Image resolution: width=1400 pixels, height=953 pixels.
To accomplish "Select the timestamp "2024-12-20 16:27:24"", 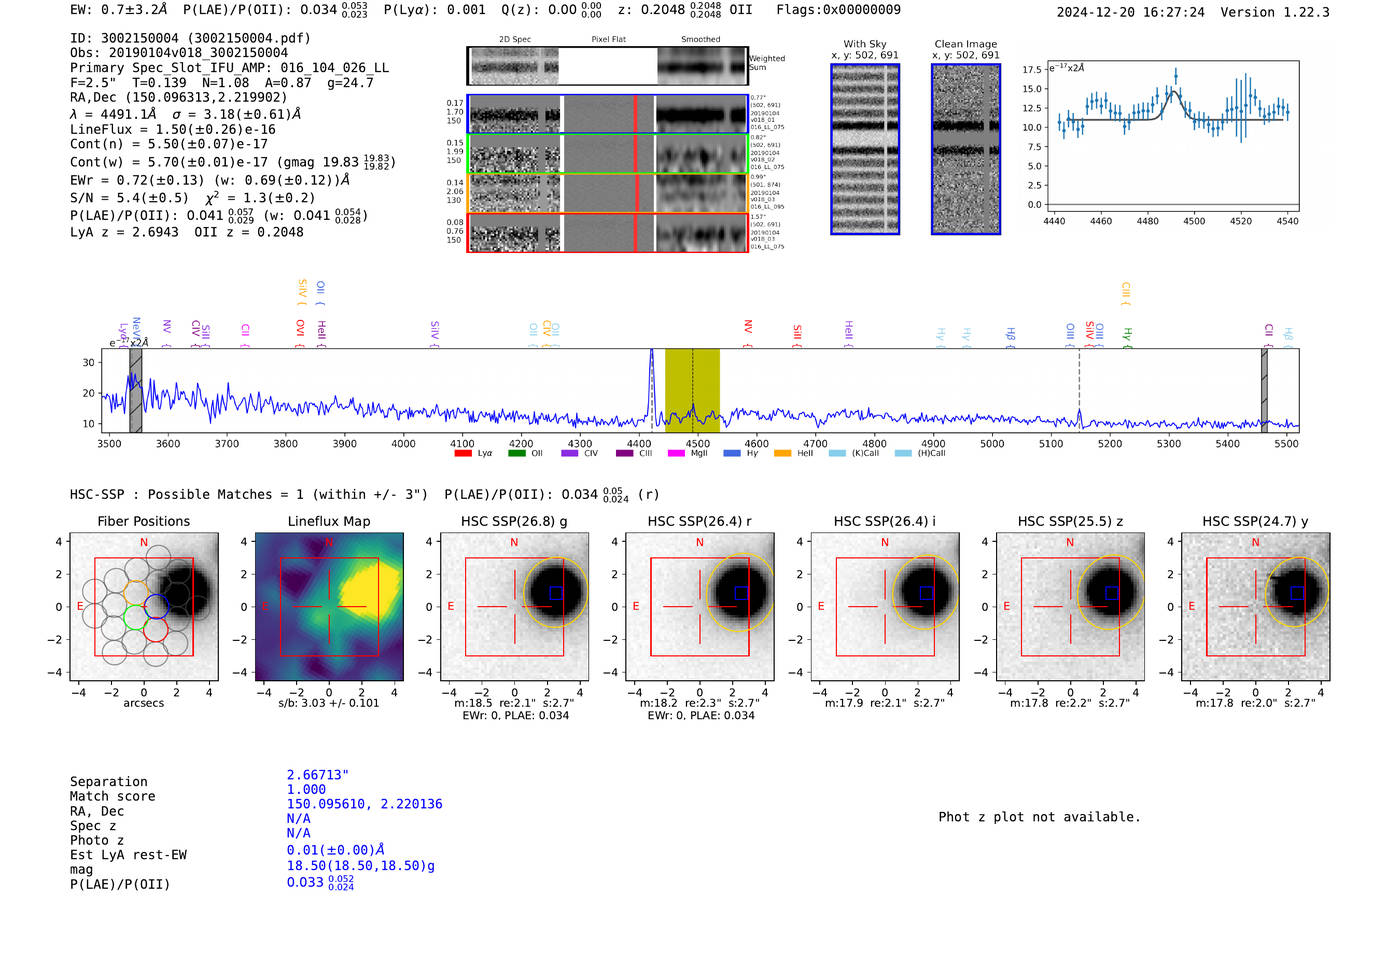I will pos(1131,12).
